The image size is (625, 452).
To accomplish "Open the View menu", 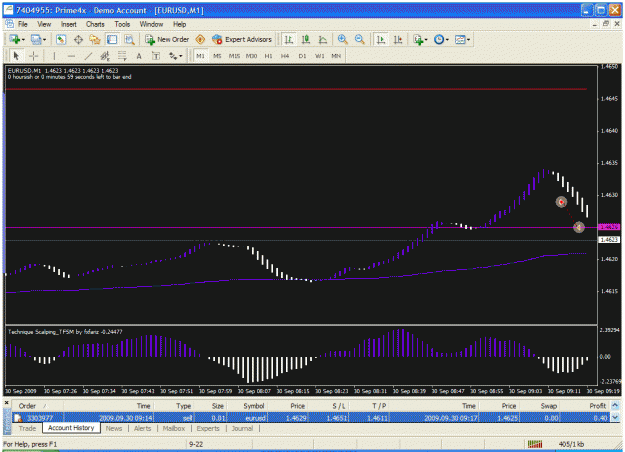I will (44, 24).
